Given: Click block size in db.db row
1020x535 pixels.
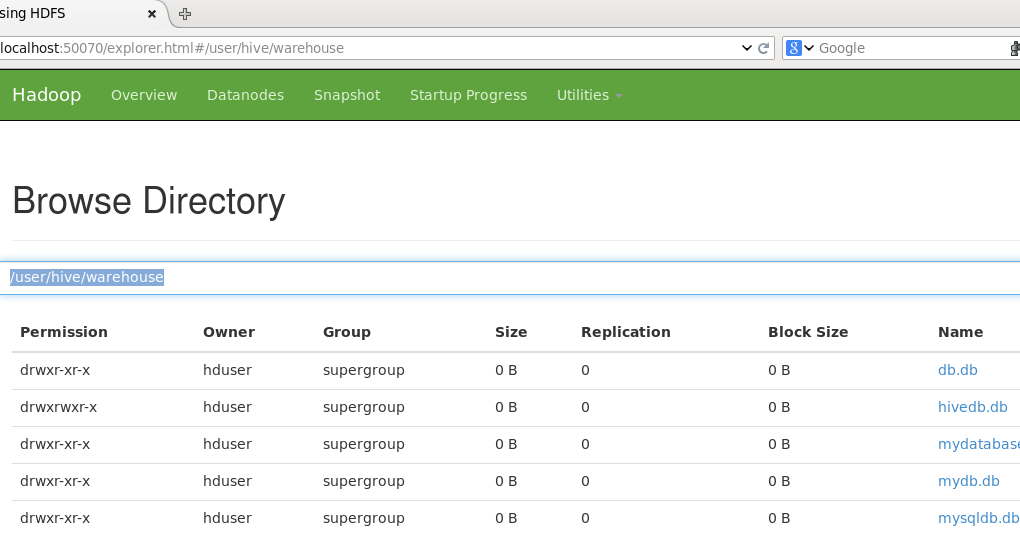Looking at the screenshot, I should 779,370.
